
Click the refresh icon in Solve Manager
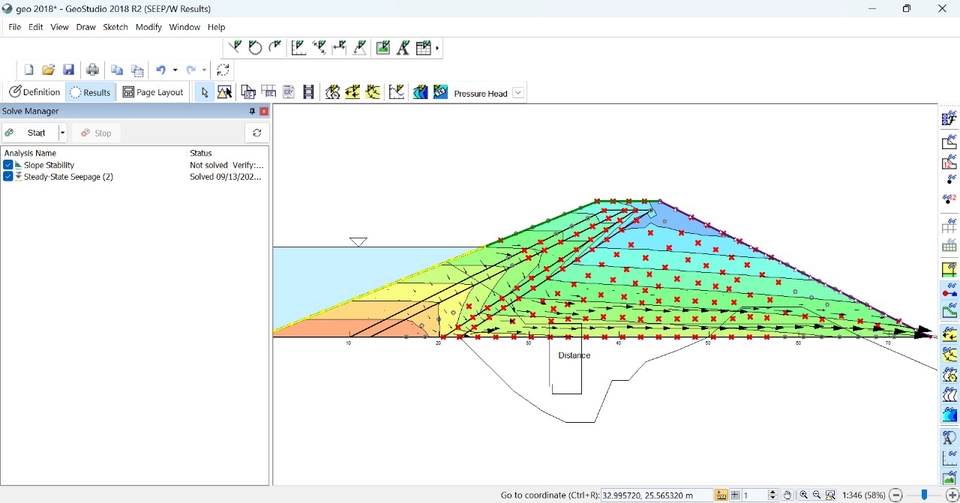pos(257,133)
